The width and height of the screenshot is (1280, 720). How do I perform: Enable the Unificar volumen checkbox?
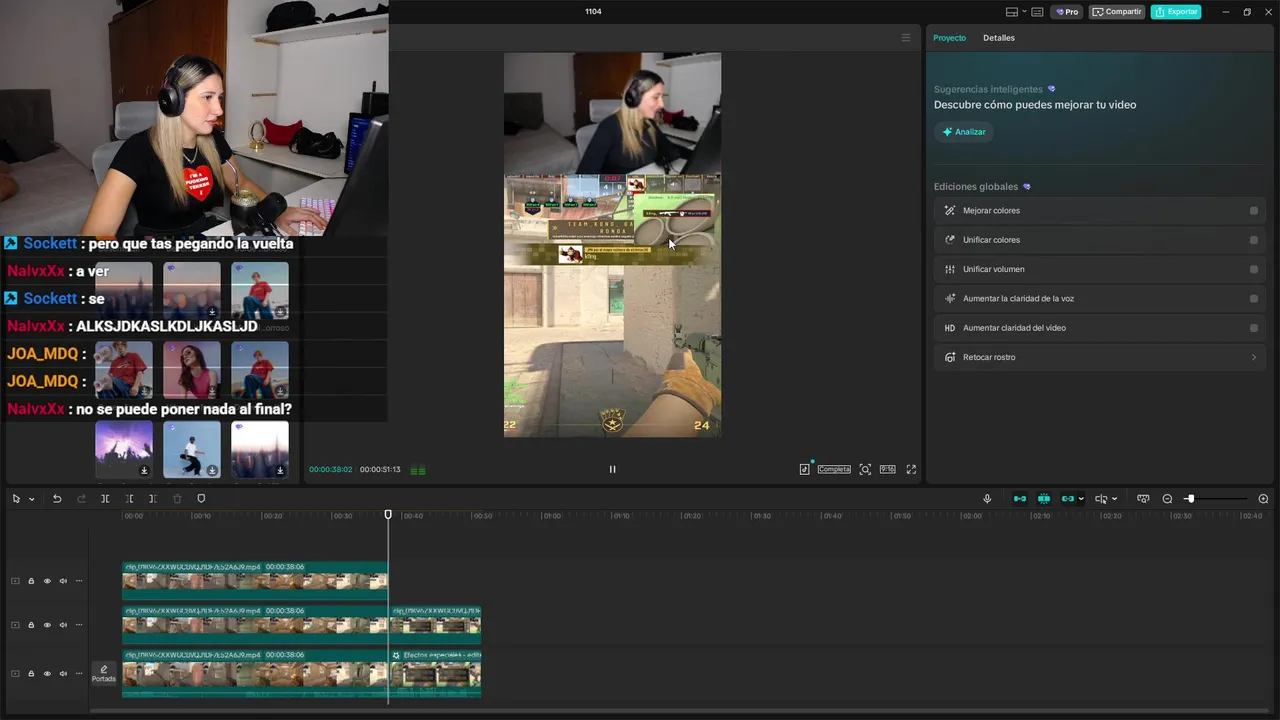1253,269
